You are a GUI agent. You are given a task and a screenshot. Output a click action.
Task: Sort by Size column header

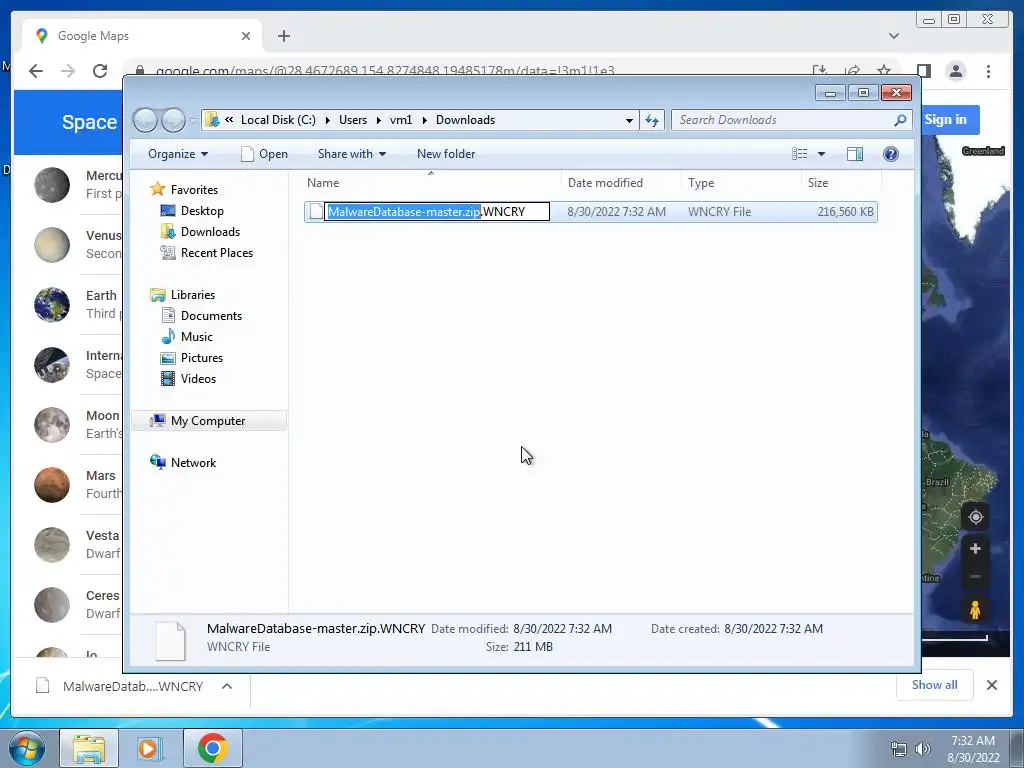841,183
